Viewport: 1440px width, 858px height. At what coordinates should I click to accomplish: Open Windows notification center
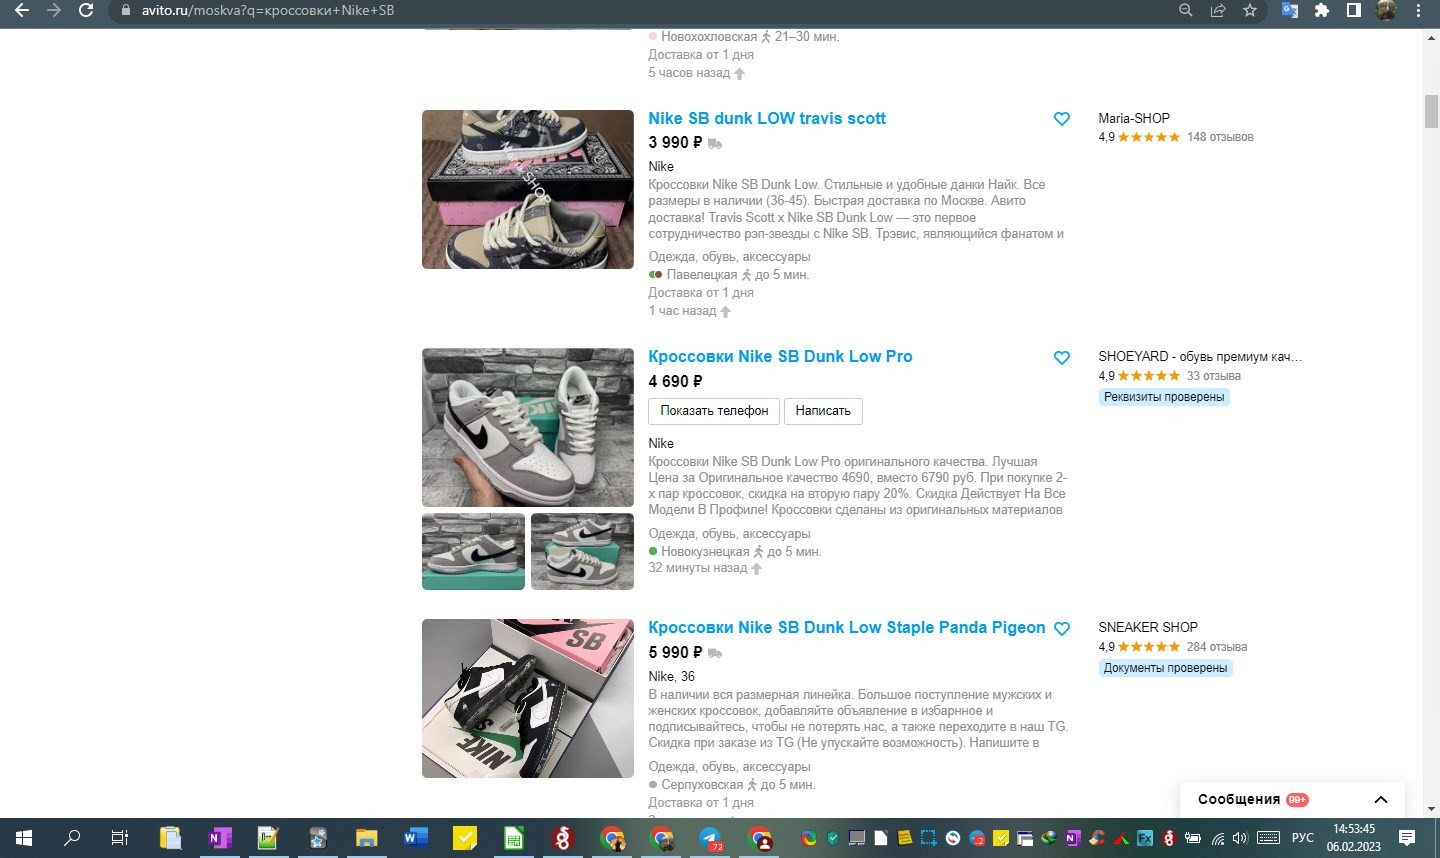[x=1407, y=838]
